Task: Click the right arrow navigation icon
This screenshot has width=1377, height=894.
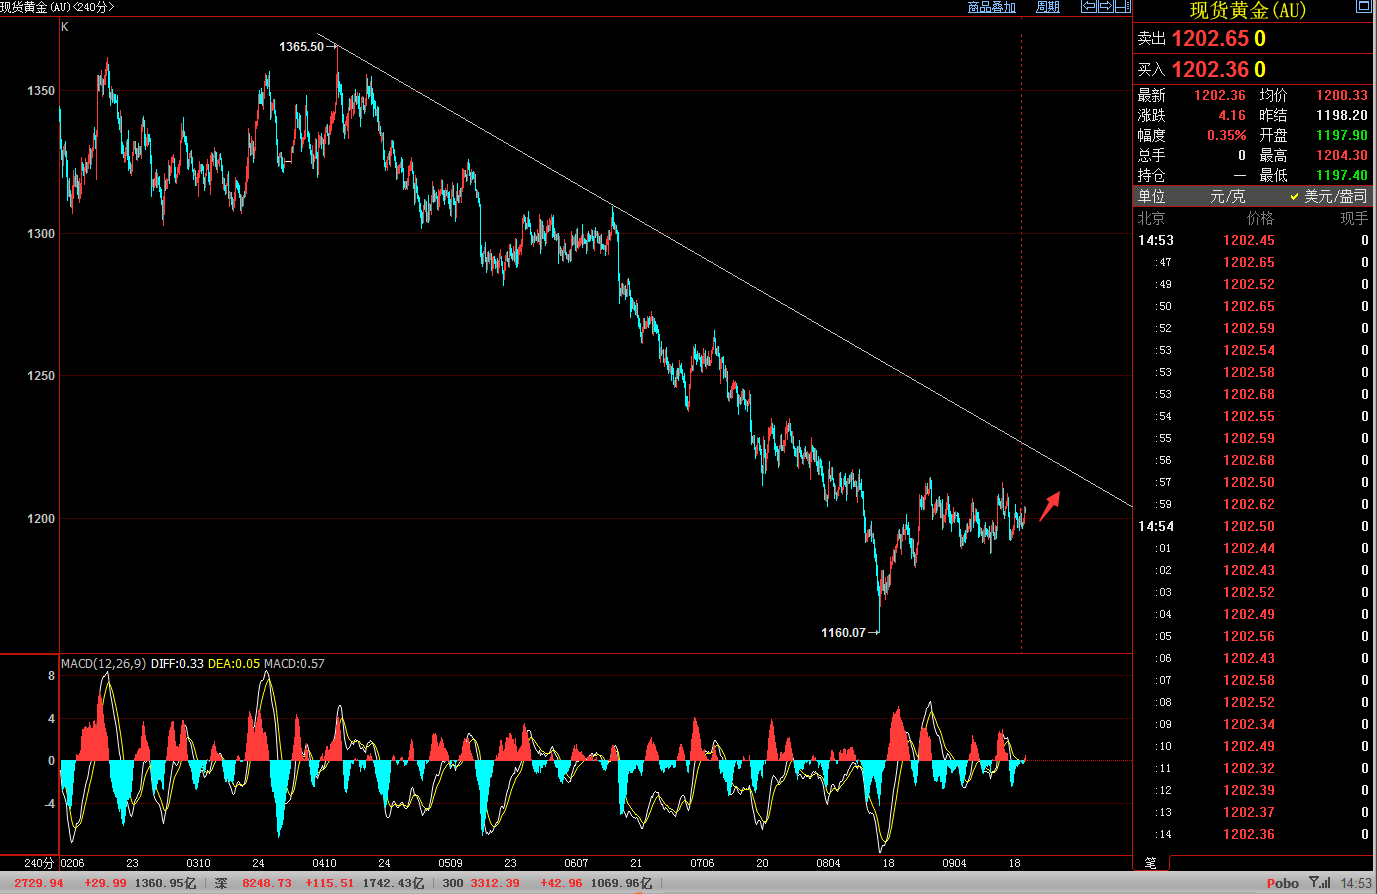Action: click(1106, 7)
